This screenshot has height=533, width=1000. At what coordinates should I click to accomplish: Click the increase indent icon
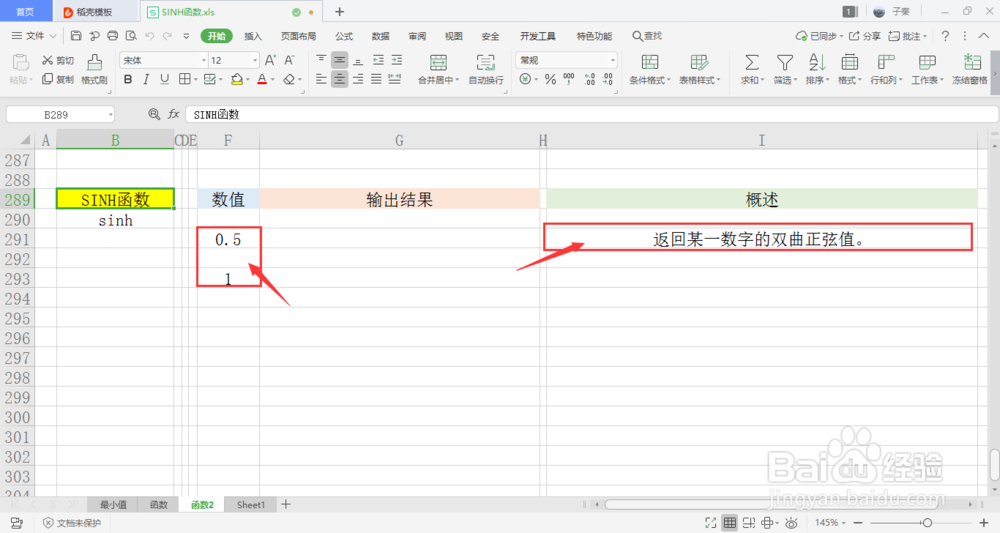(397, 60)
